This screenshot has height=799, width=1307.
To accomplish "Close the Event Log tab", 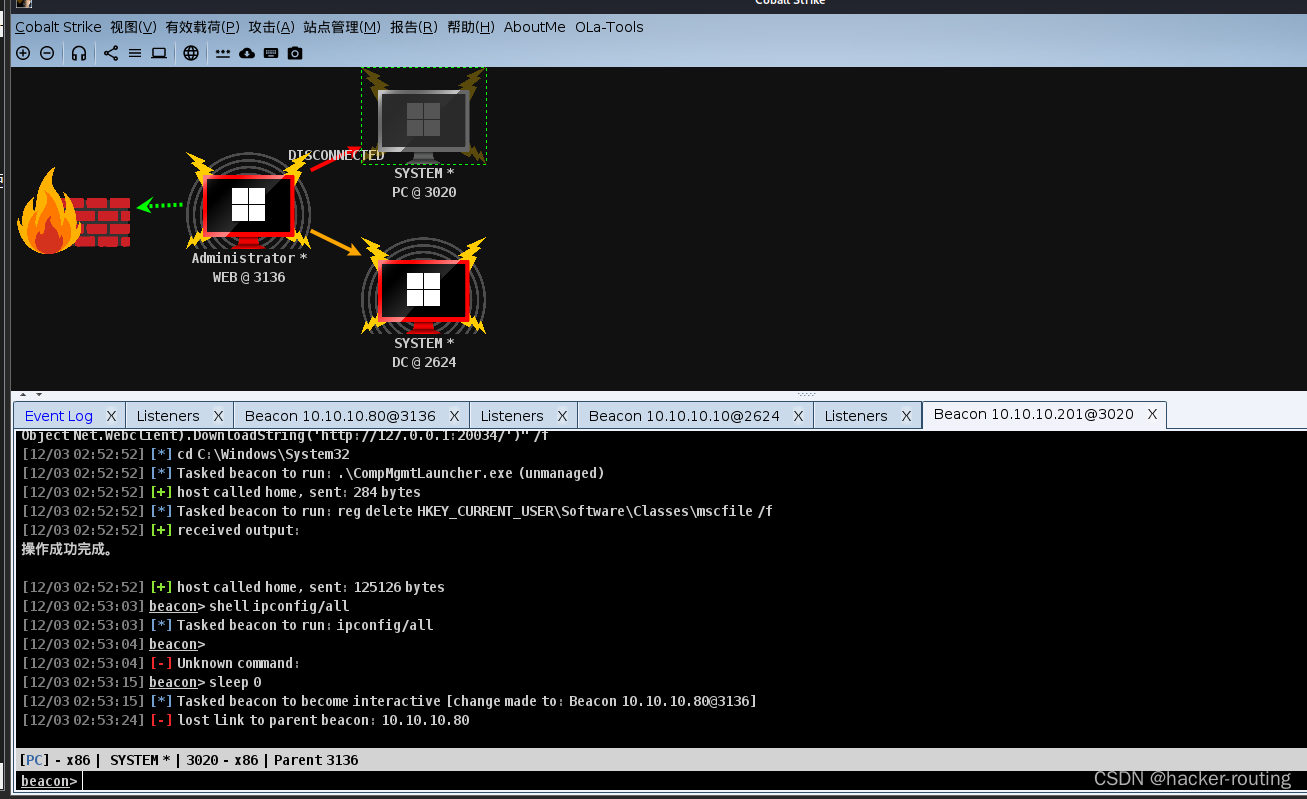I will click(111, 416).
